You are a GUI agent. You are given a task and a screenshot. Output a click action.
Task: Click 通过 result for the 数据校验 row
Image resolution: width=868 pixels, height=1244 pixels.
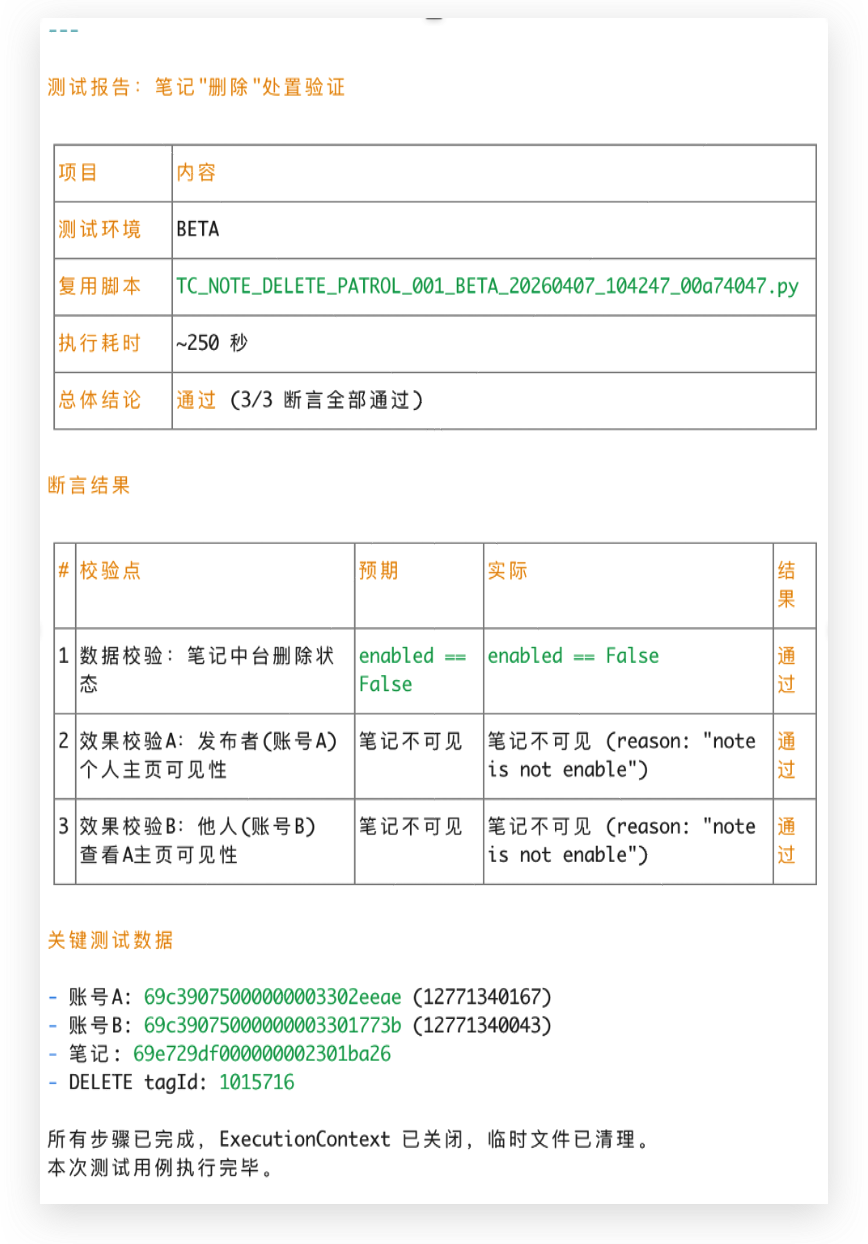[x=787, y=670]
